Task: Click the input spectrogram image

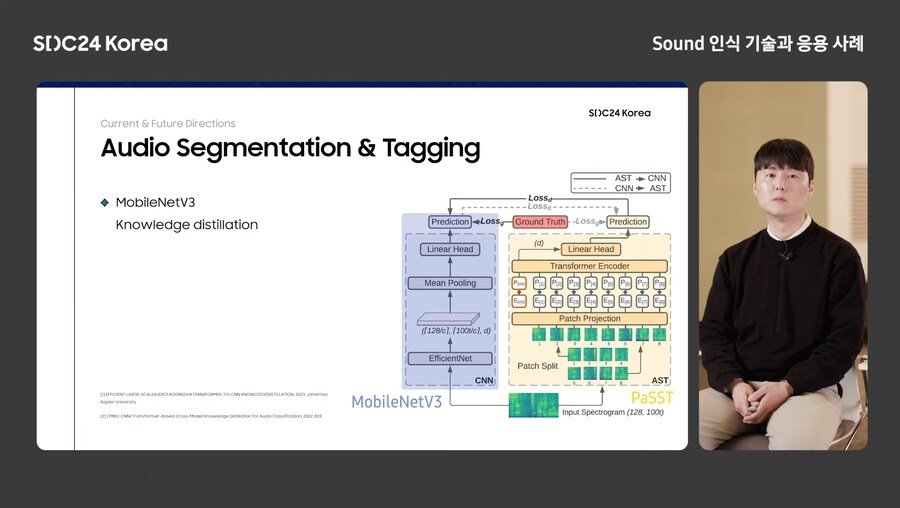Action: [x=533, y=405]
